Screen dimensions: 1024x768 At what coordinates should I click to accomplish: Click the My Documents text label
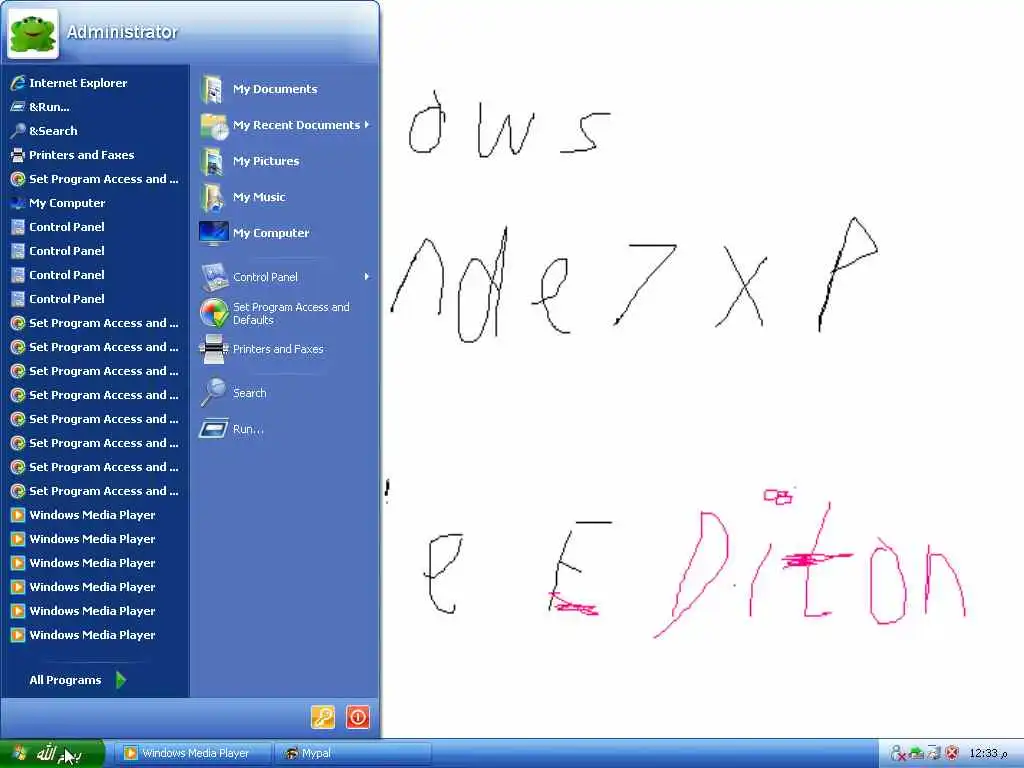click(x=275, y=89)
